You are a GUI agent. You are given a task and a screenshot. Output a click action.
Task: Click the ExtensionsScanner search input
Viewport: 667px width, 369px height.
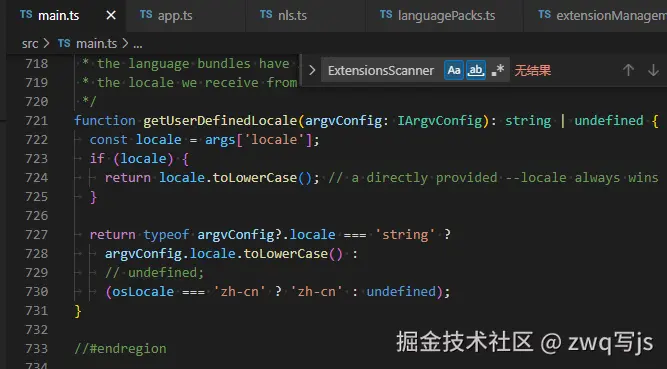381,70
